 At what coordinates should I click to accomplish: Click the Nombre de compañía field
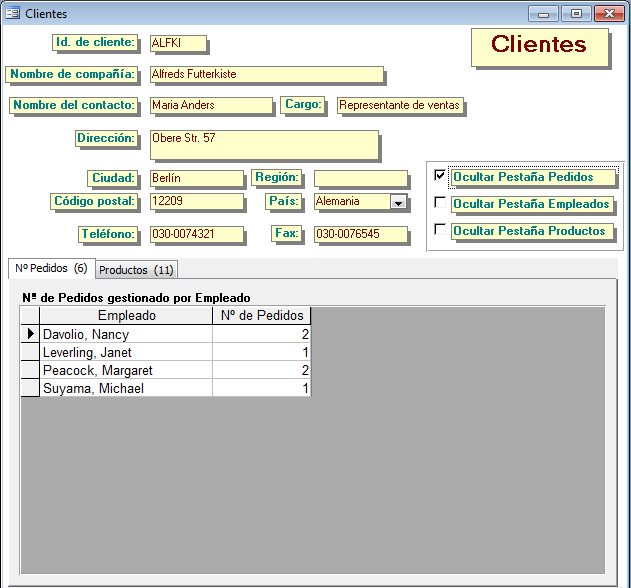tap(267, 74)
